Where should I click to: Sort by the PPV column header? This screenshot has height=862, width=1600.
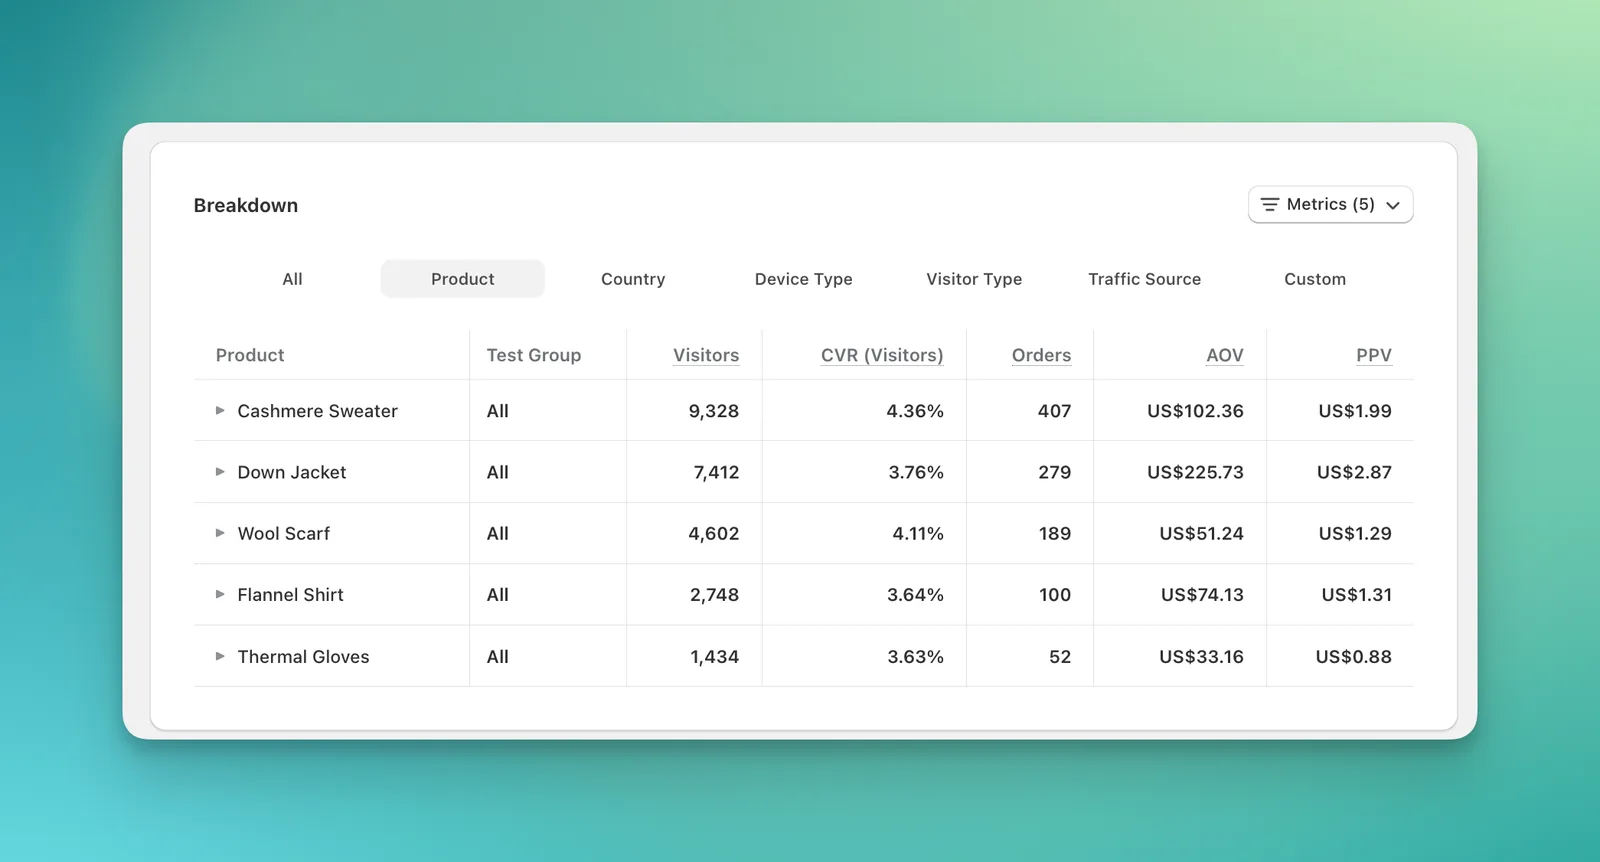(x=1374, y=355)
